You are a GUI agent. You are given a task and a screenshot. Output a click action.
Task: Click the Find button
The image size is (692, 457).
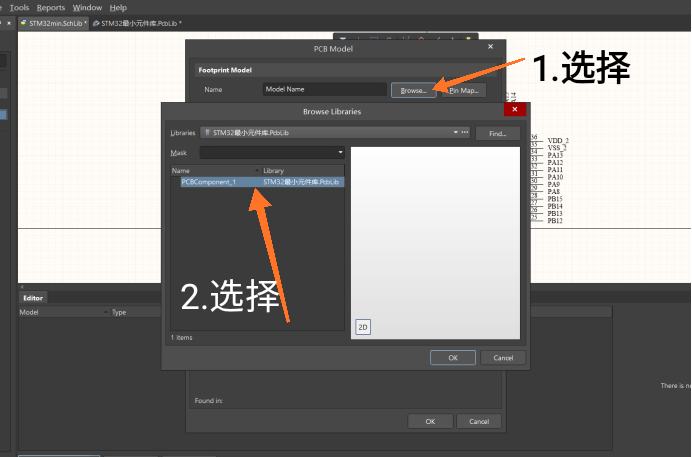(498, 133)
